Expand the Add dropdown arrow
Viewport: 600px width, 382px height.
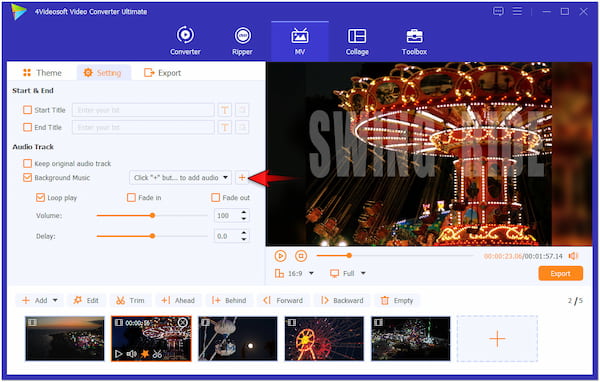55,300
